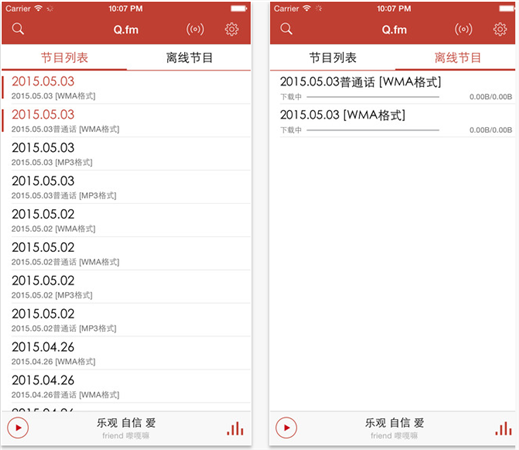Tap 0.00B/0.00B size of 2015.05.03普通话 download
The image size is (519, 450).
pyautogui.click(x=491, y=97)
